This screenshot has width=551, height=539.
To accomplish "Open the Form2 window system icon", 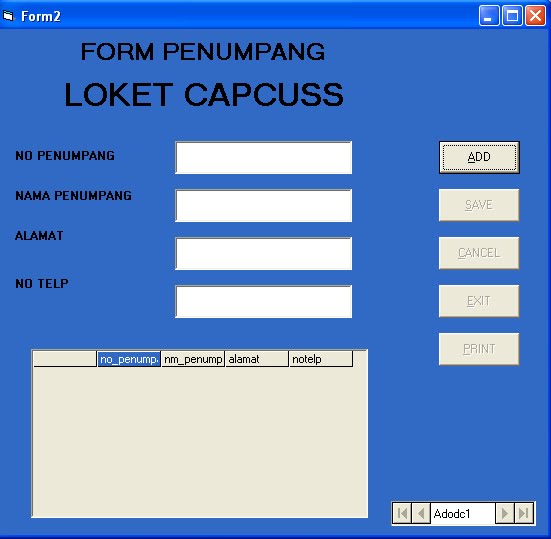I will [x=8, y=16].
